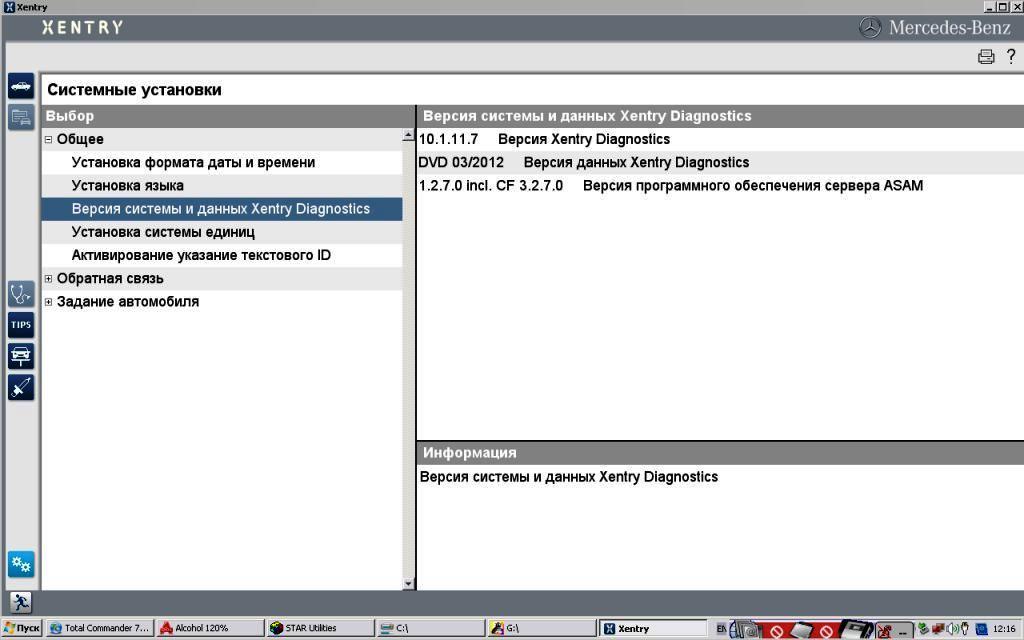This screenshot has width=1024, height=640.
Task: Open the vehicle selection car icon
Action: click(21, 86)
